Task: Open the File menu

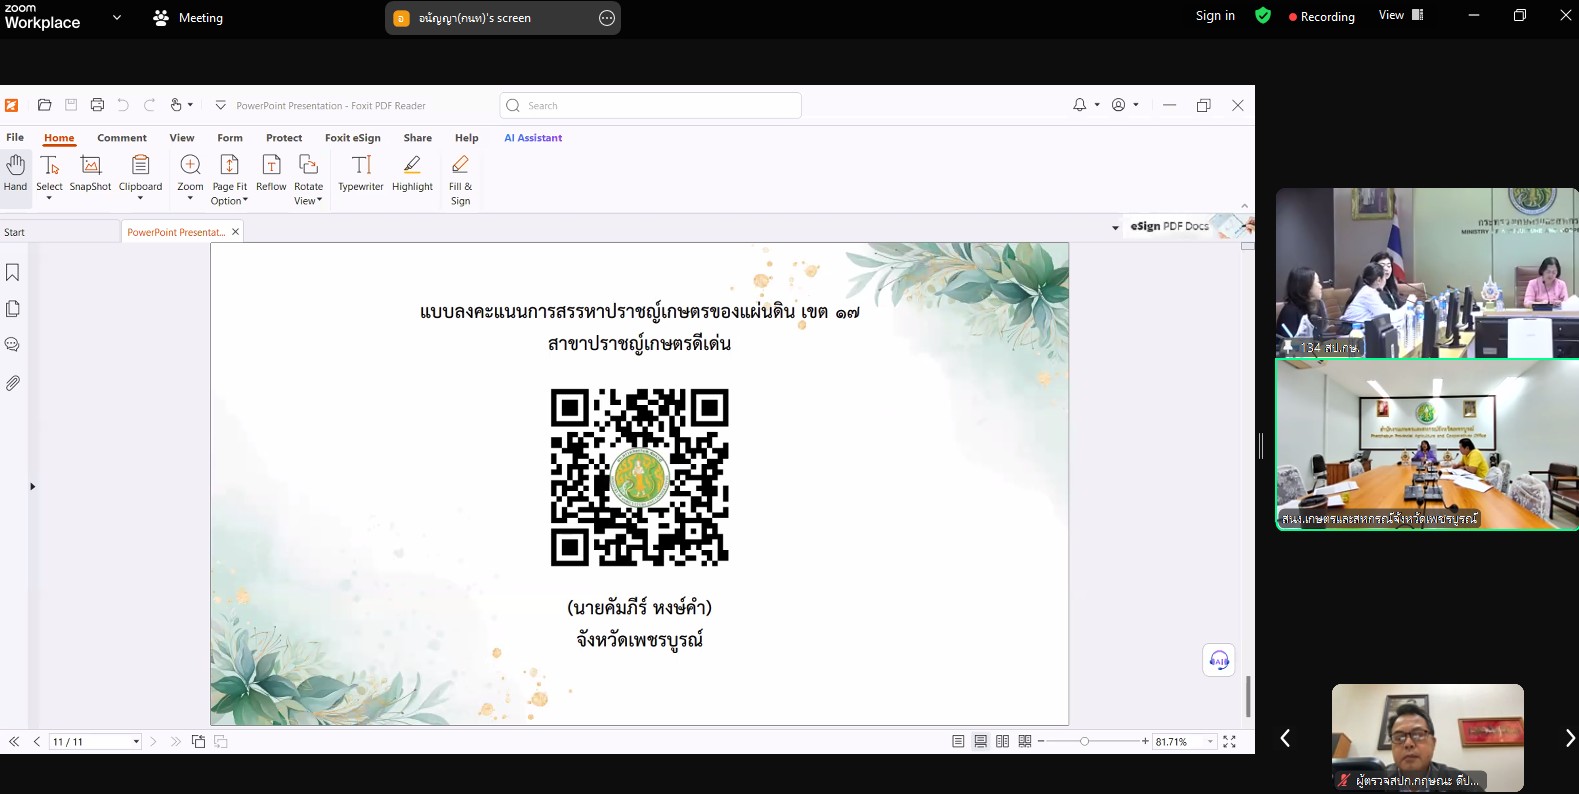Action: click(x=15, y=138)
